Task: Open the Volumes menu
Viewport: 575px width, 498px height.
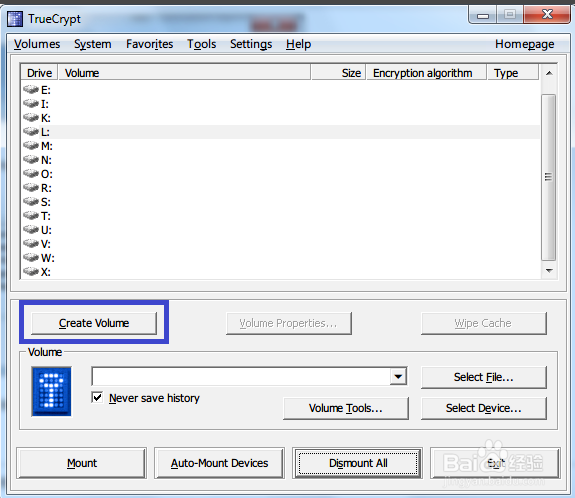Action: tap(37, 44)
